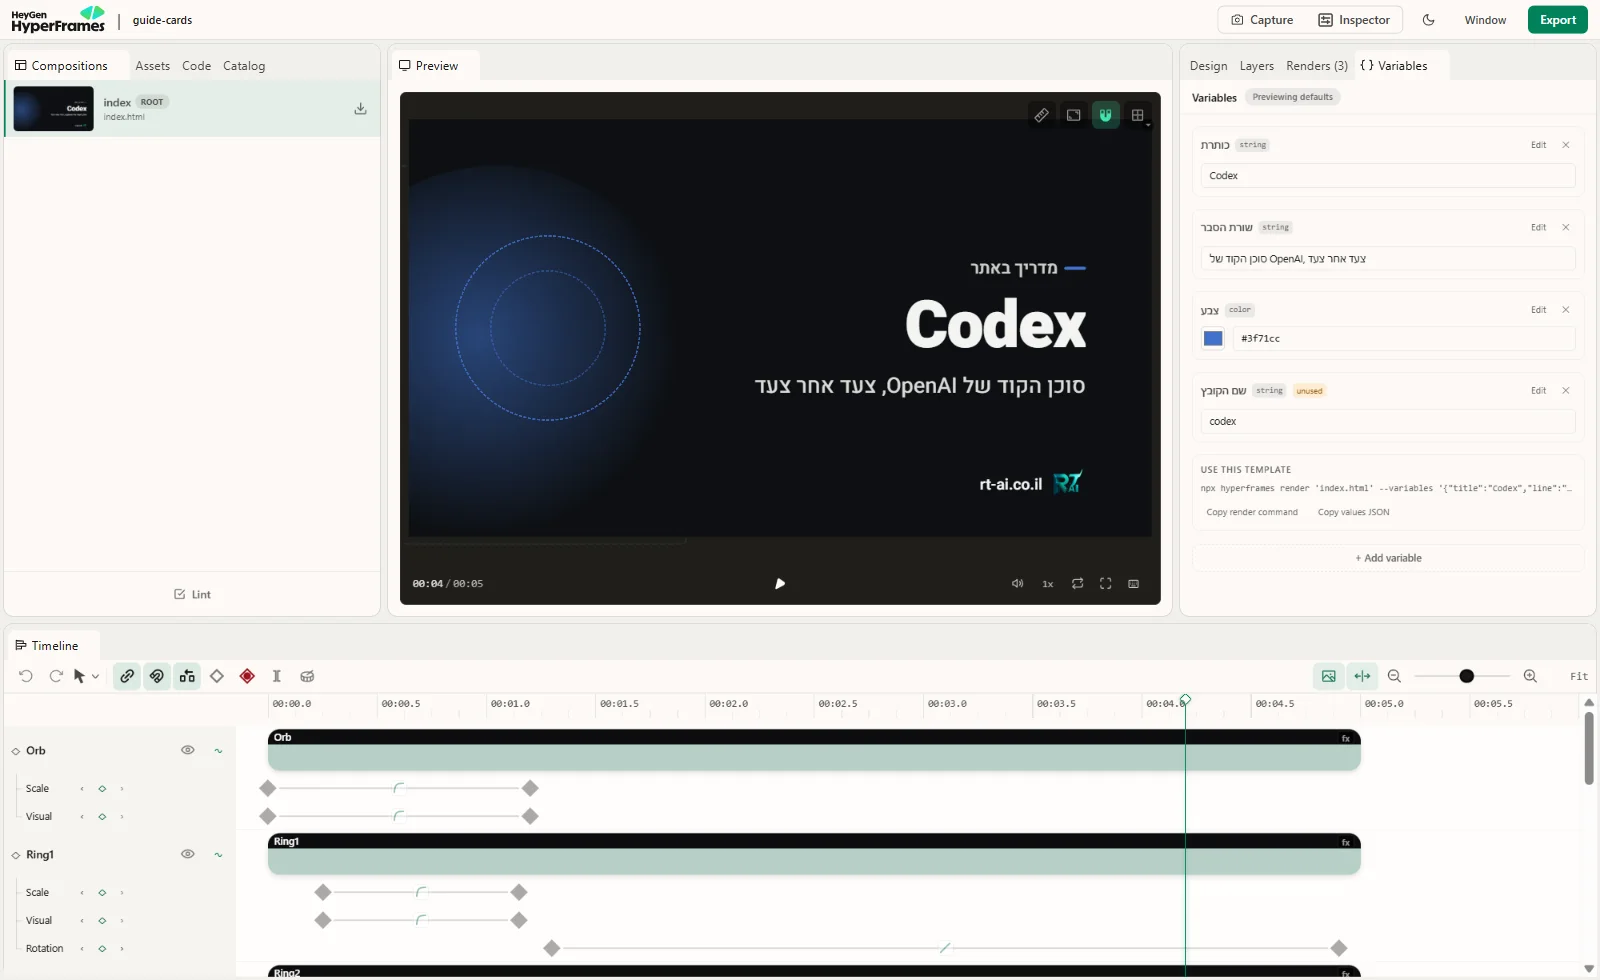1600x980 pixels.
Task: Hide the Orb layer with eye icon
Action: coord(187,750)
